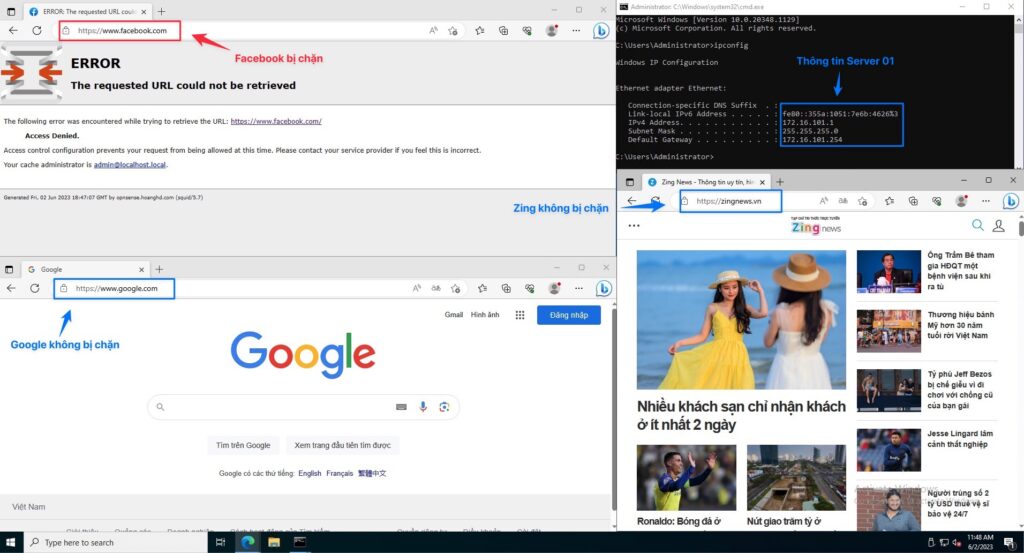
Task: Open tab actions menu in the Facebook window
Action: click(x=10, y=11)
